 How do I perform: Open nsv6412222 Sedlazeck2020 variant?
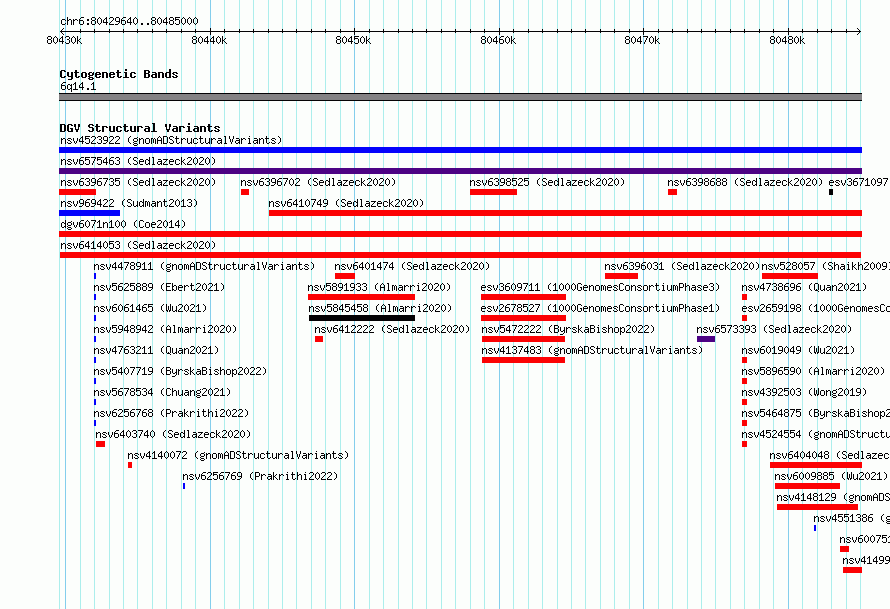click(392, 329)
